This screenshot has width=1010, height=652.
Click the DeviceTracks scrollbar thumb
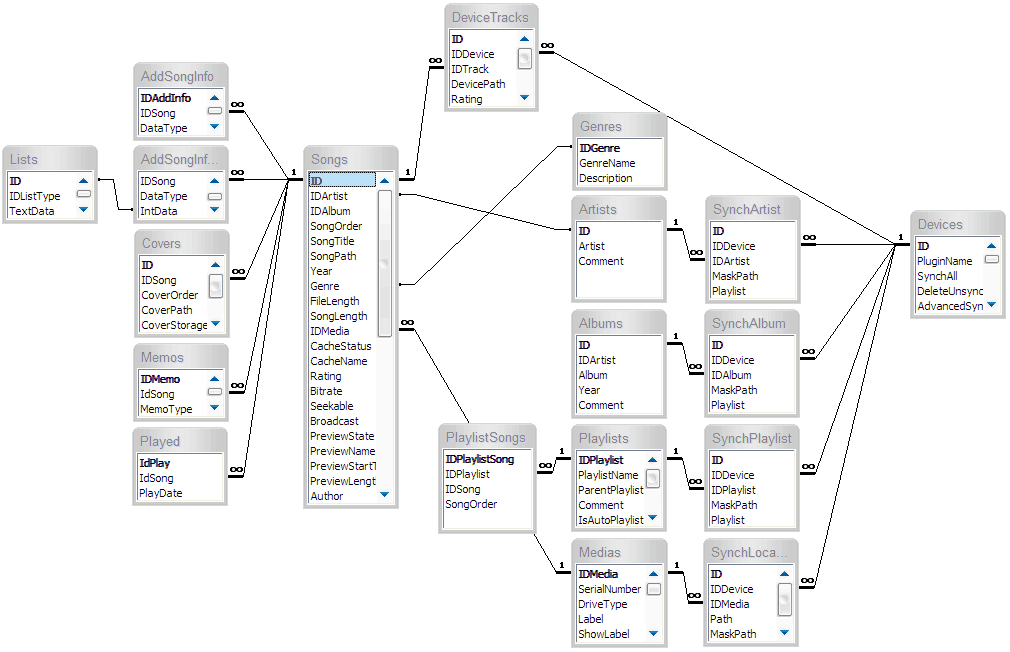[524, 59]
